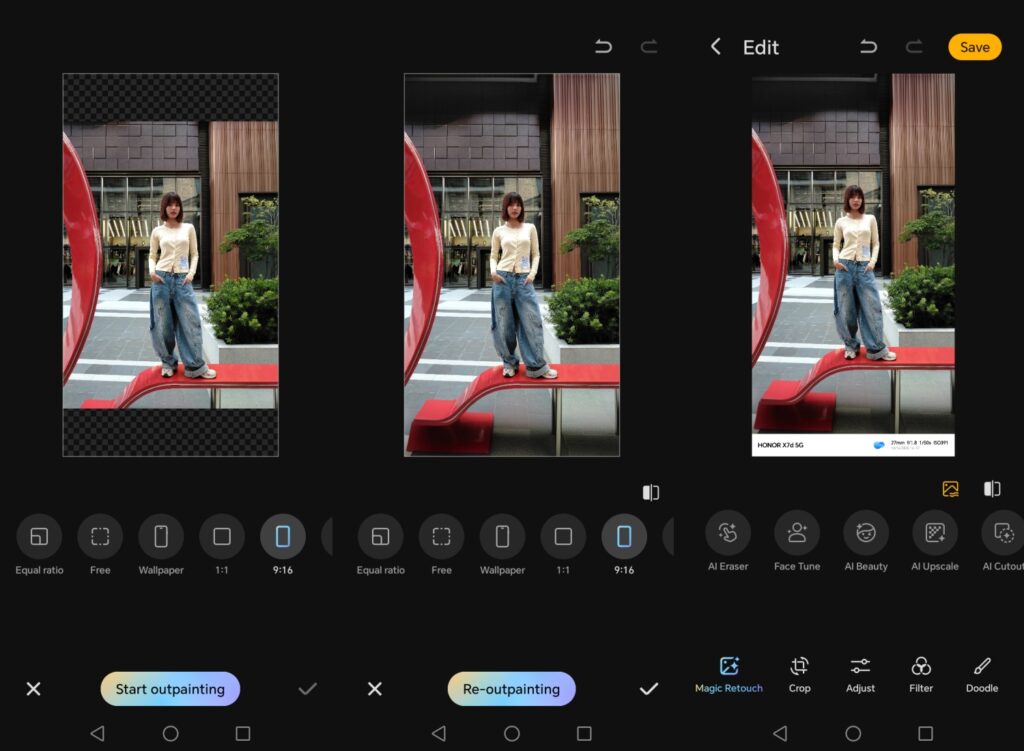This screenshot has height=751, width=1024.
Task: Open the AI Cutout tool
Action: (x=1002, y=534)
